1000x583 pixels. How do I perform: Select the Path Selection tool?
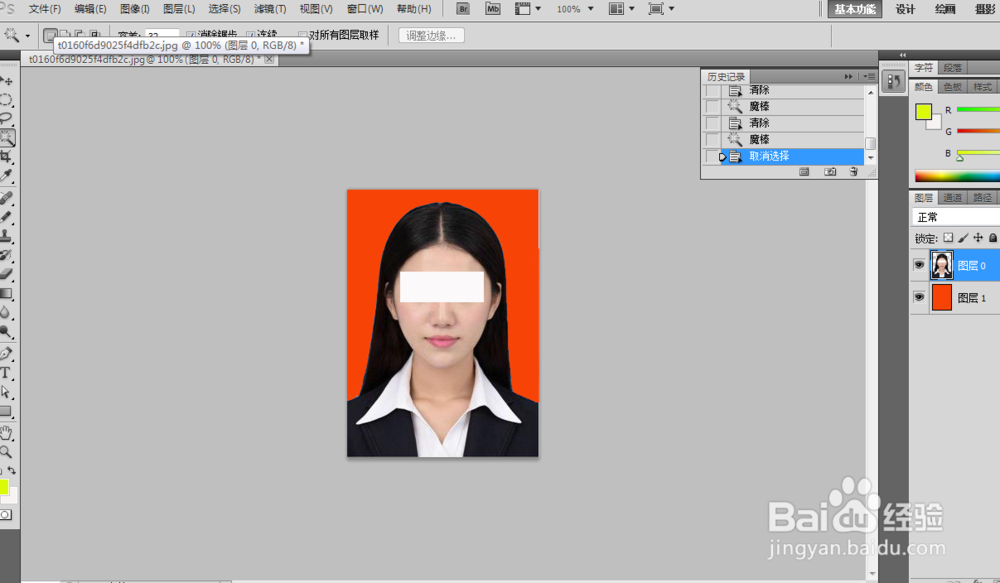tap(6, 392)
